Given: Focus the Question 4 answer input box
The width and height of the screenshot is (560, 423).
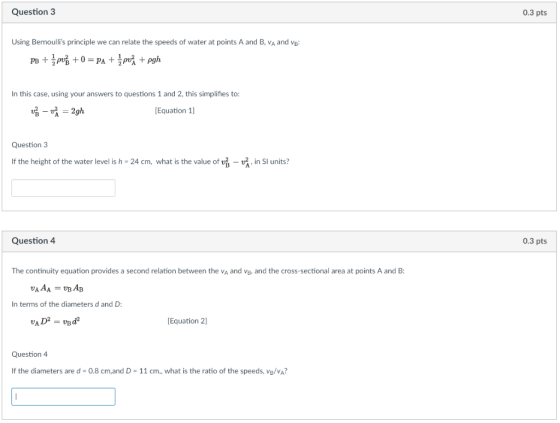Looking at the screenshot, I should (63, 397).
